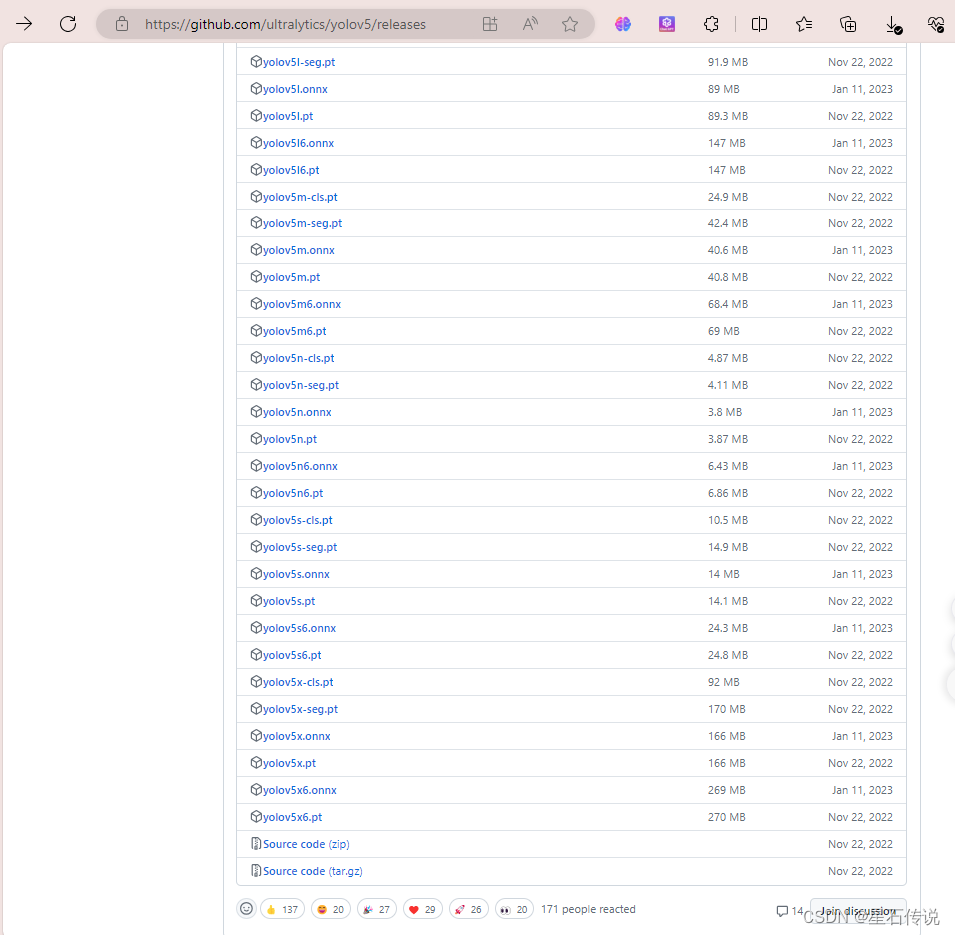Download yolov5l6.pt asset
Viewport: 955px width, 935px height.
tap(291, 170)
